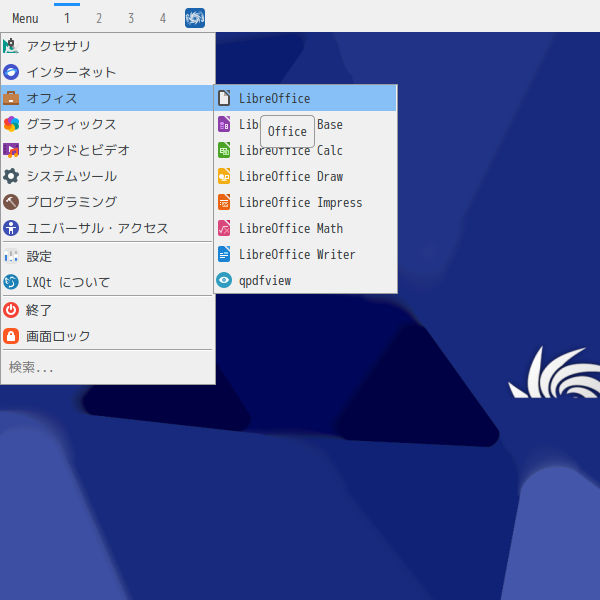
Task: Click the LibreOffice Impress presentation icon
Action: (x=224, y=202)
